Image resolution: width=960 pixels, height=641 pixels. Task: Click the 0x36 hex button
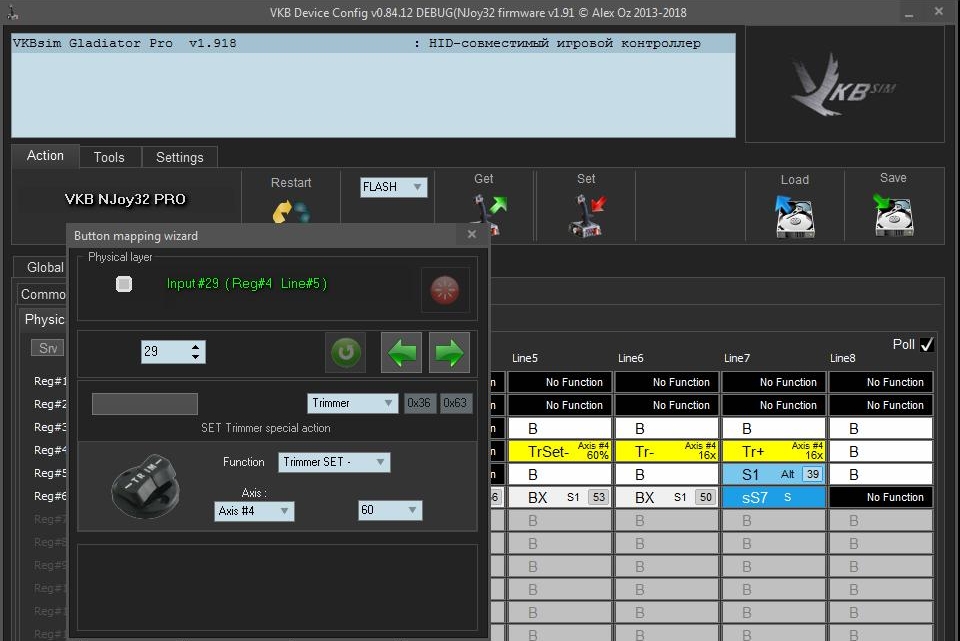tap(419, 403)
